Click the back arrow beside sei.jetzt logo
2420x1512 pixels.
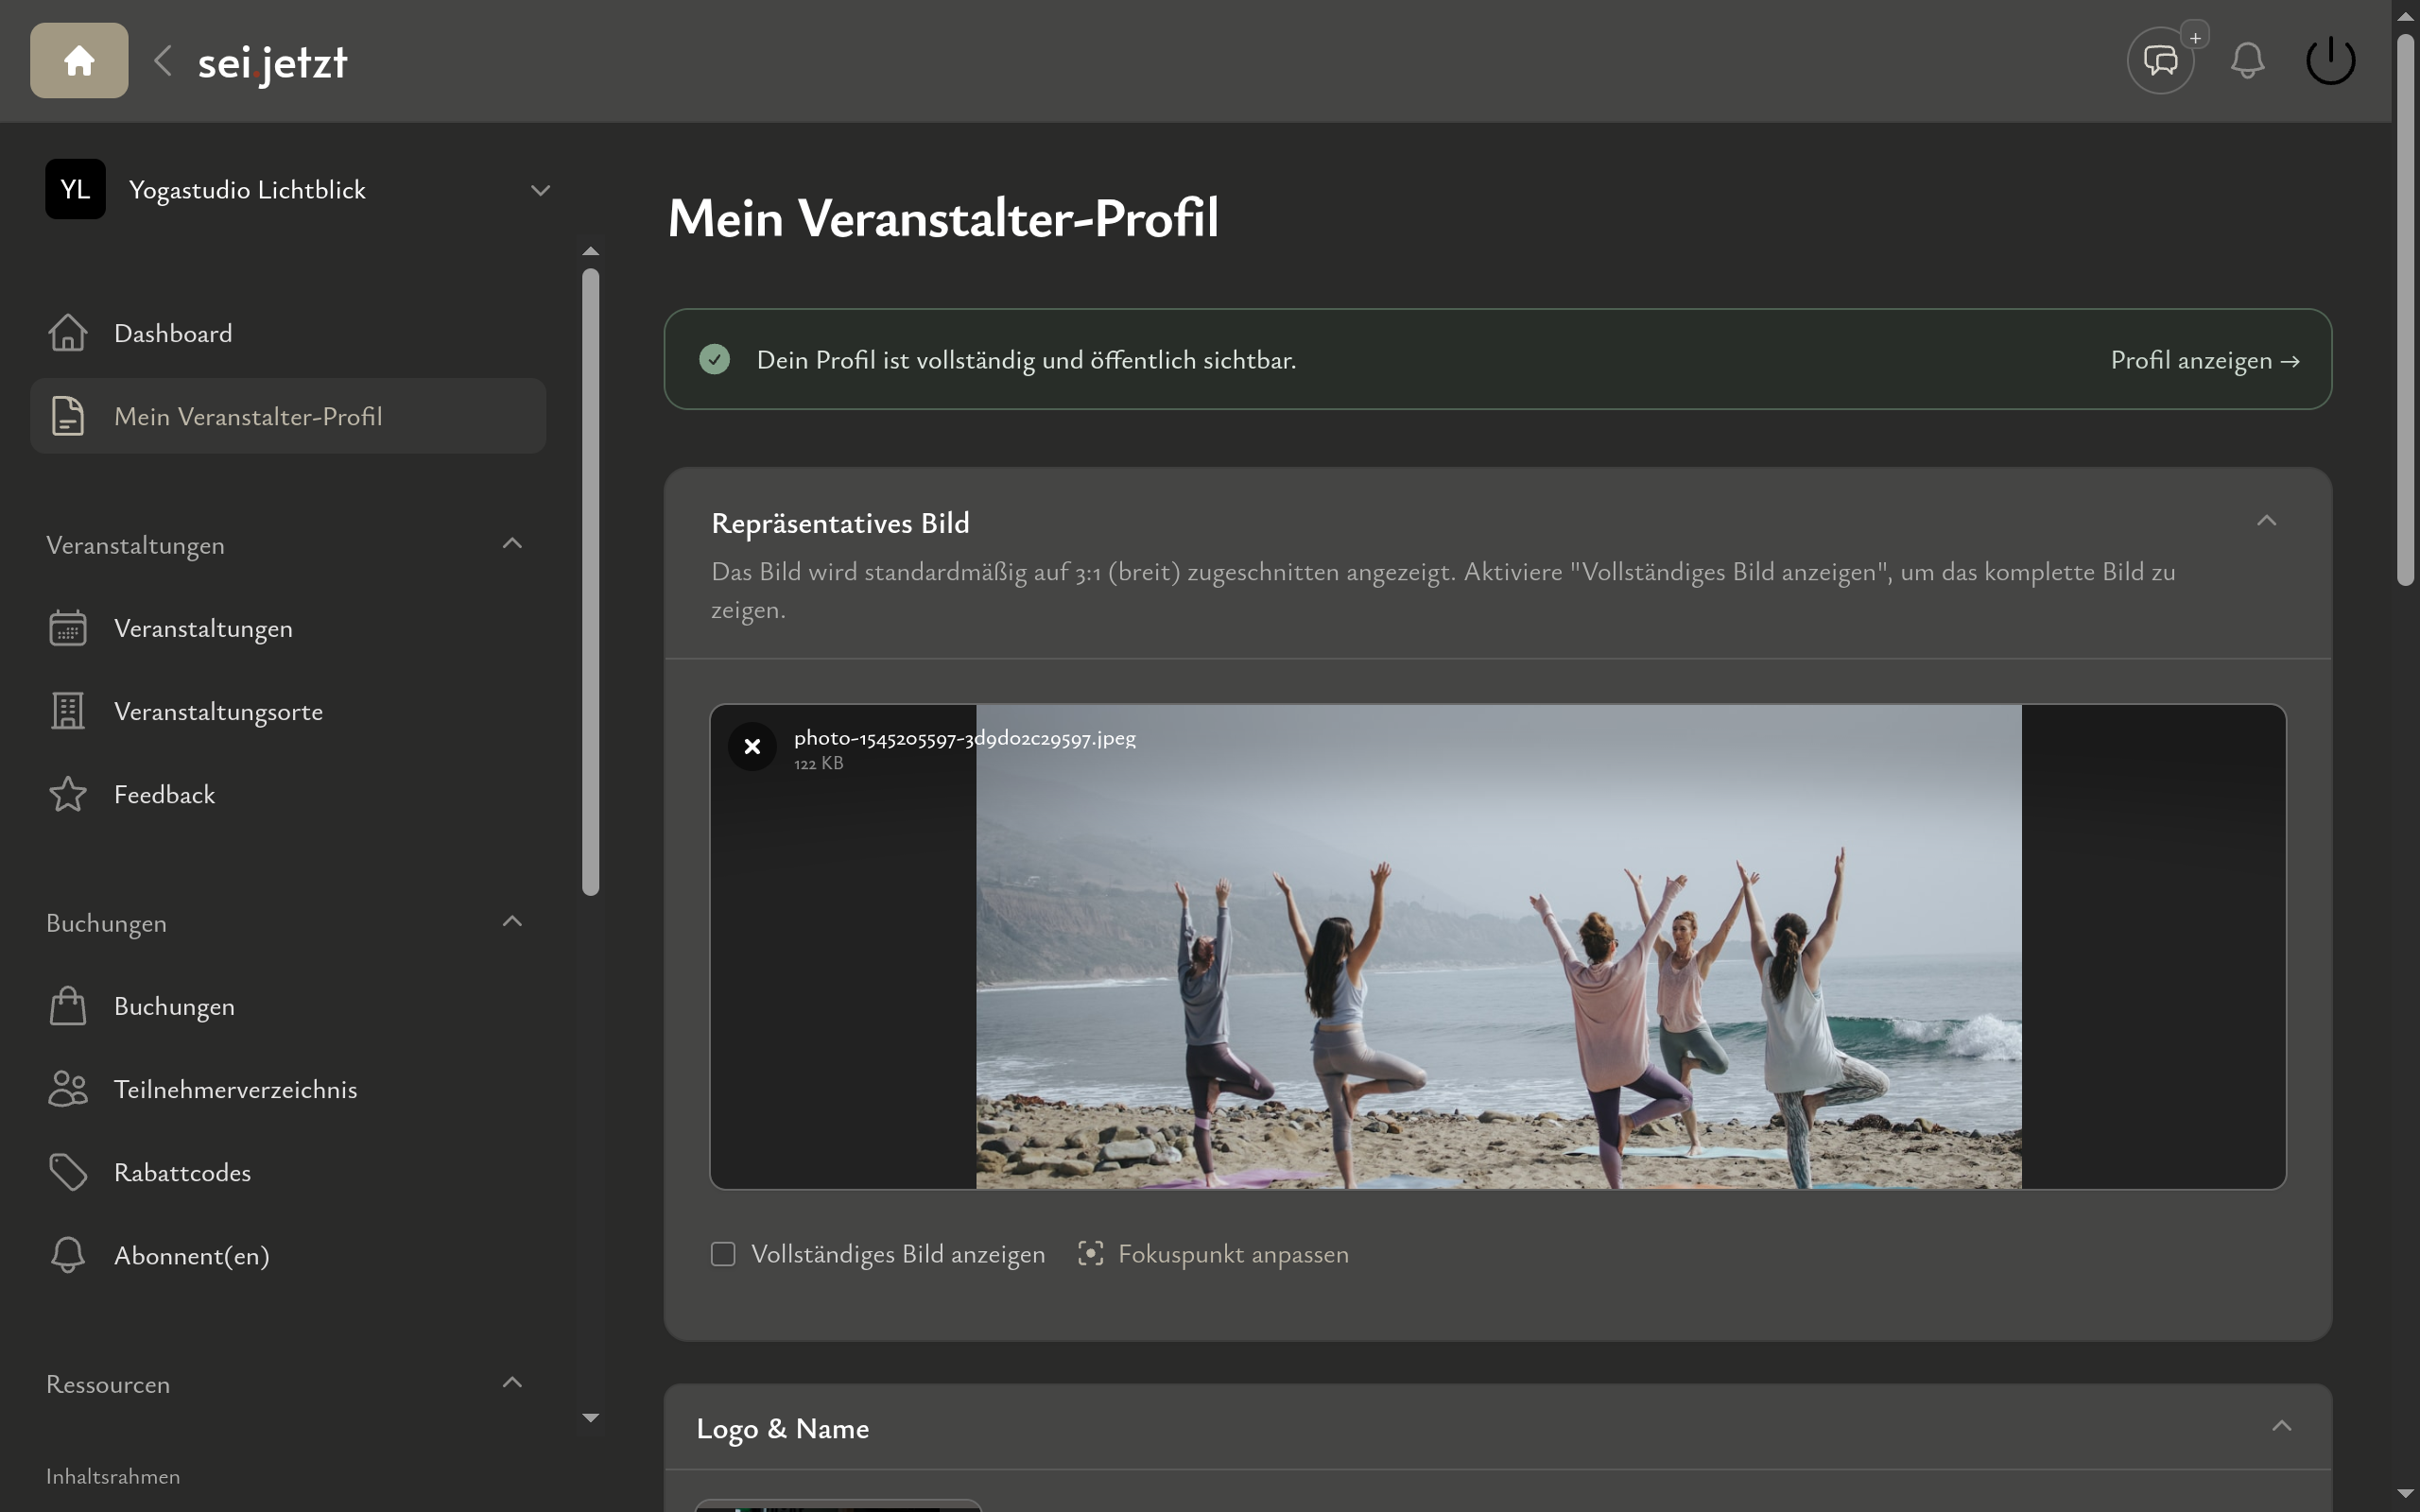(163, 61)
